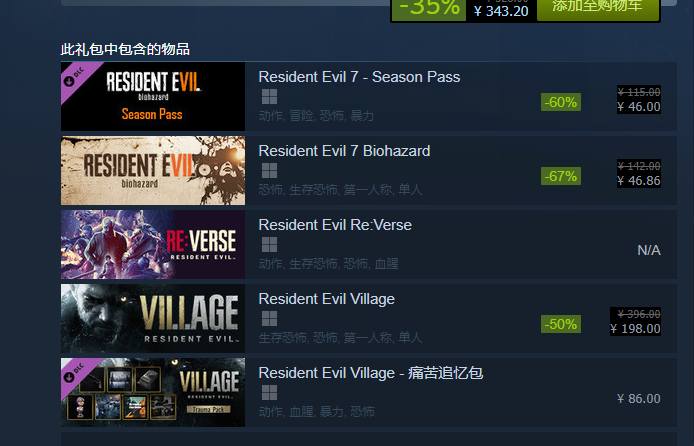This screenshot has height=446, width=694.
Task: Click Windows icon under Resident Evil 7 Season Pass
Action: pyautogui.click(x=269, y=96)
